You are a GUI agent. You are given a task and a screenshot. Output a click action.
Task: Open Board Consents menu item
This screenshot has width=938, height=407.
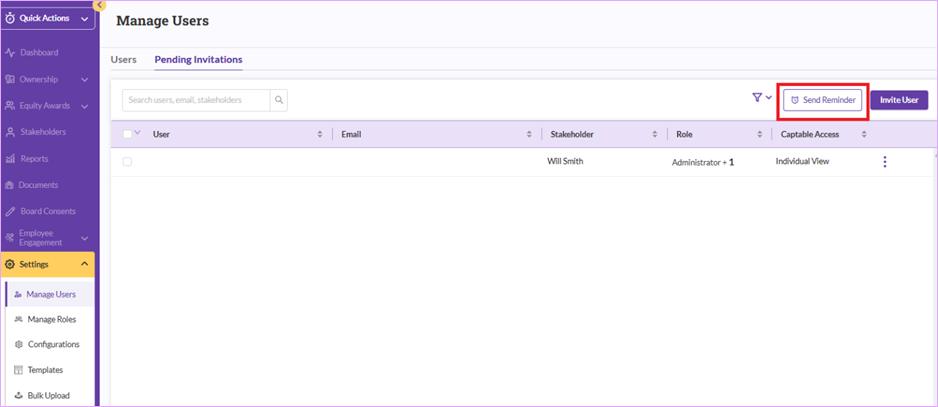click(x=47, y=211)
